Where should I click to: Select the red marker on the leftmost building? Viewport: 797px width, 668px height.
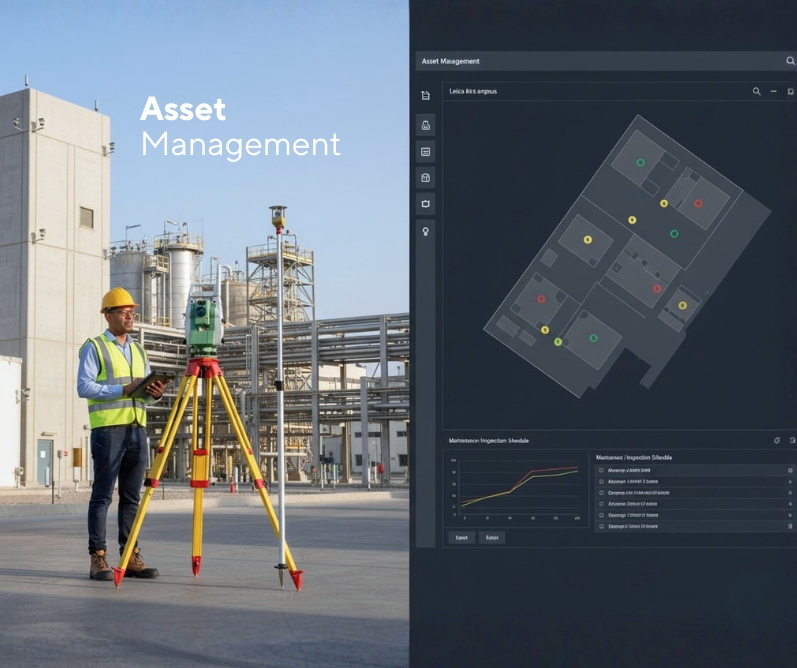(541, 298)
